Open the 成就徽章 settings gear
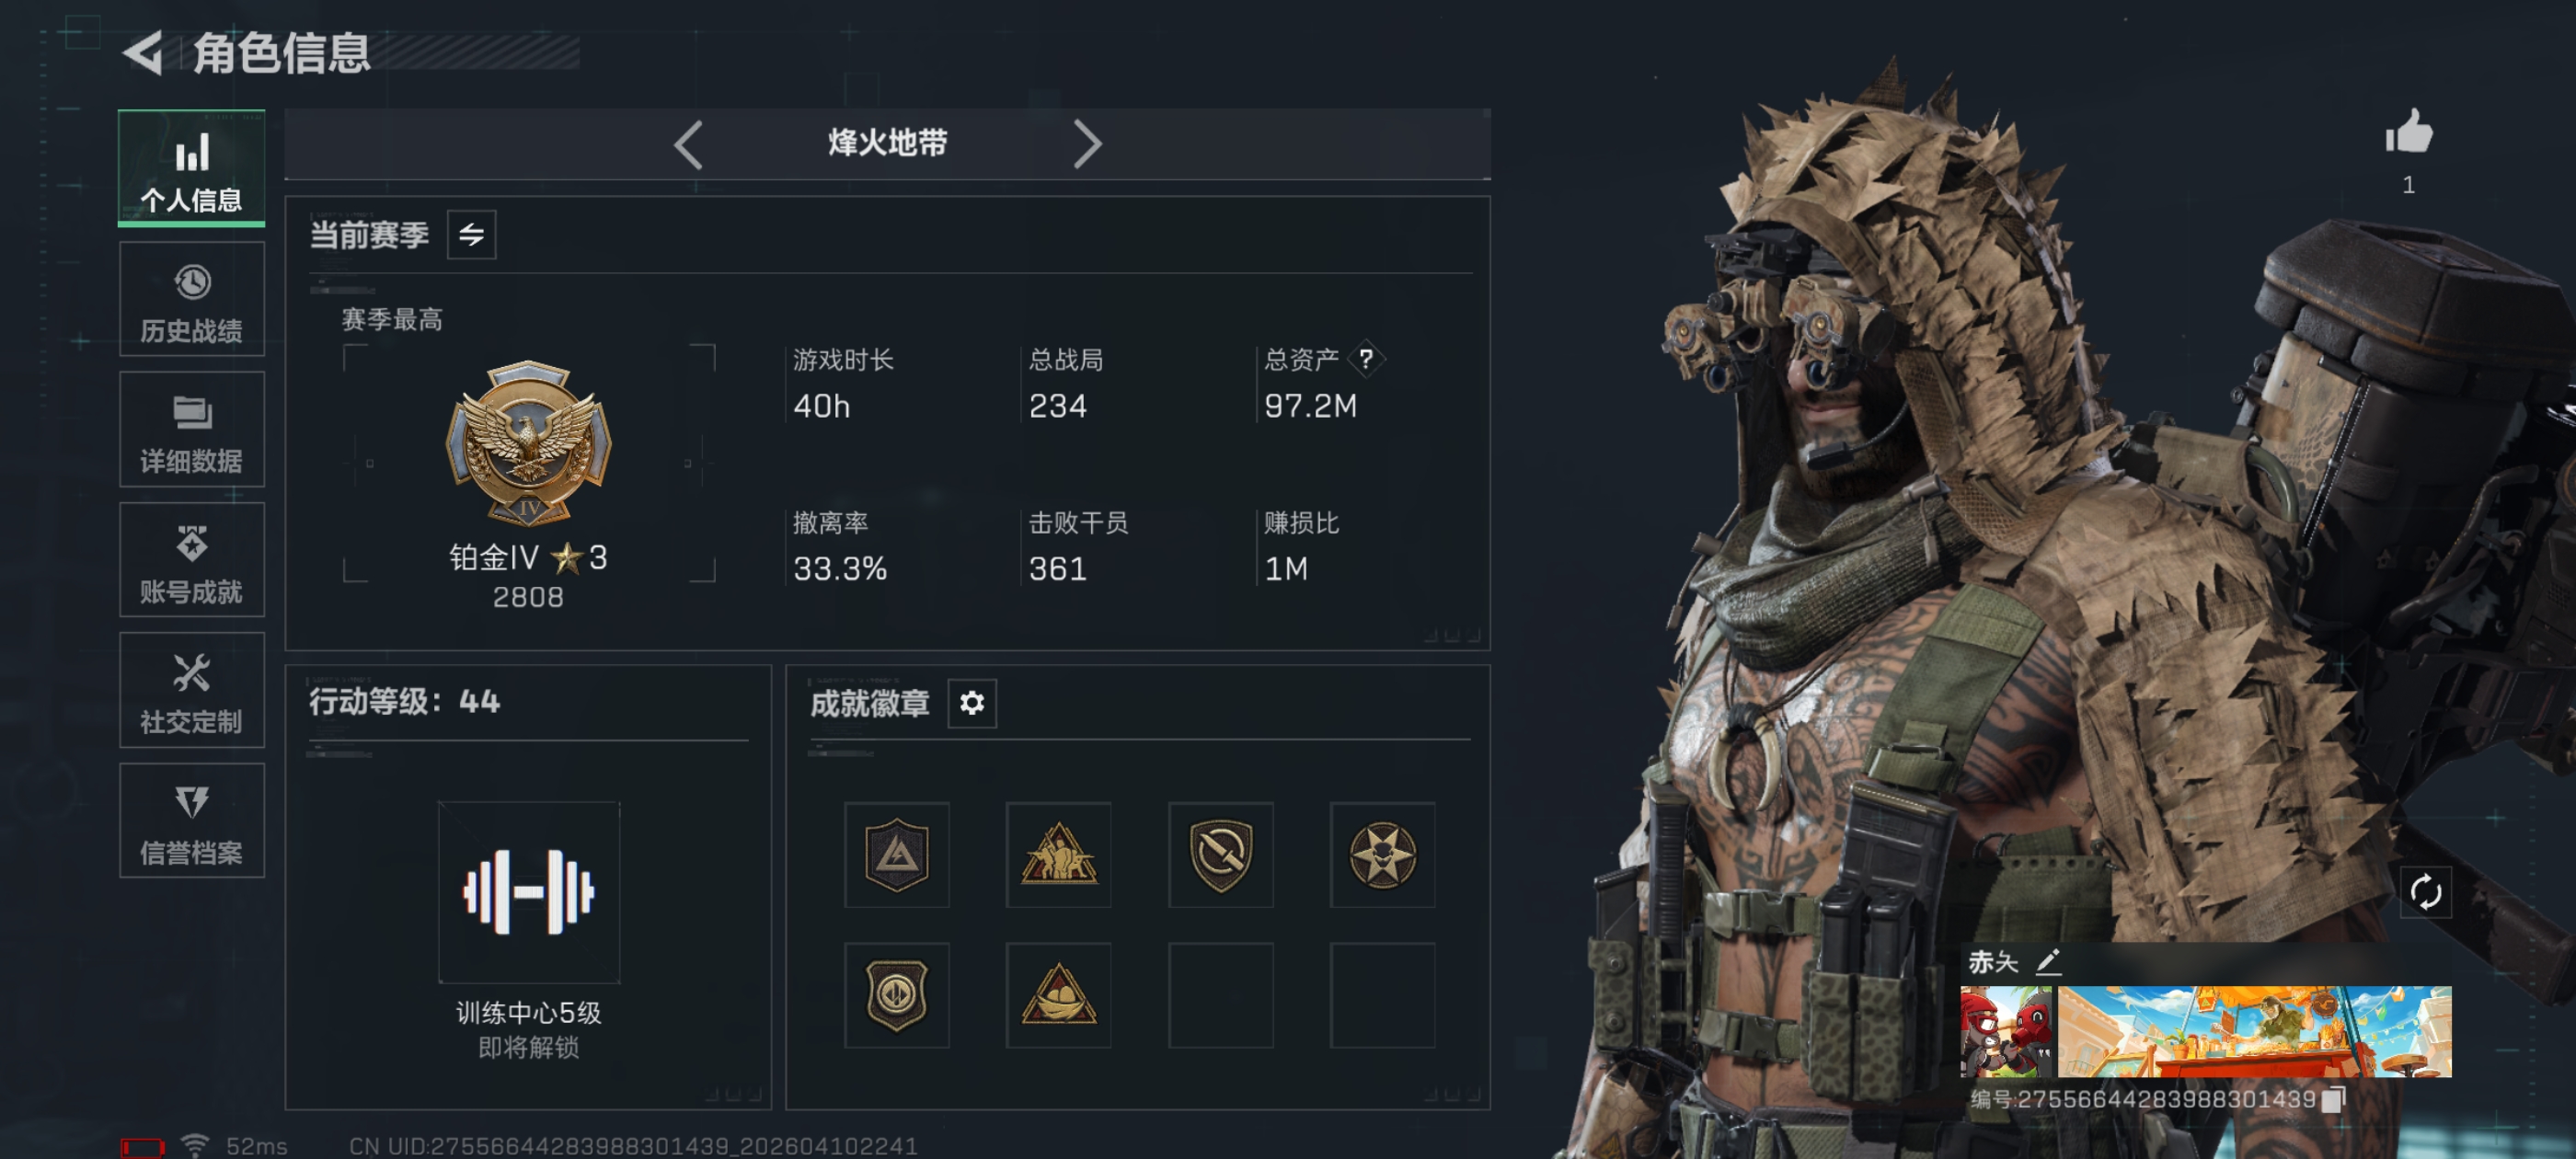 click(x=972, y=703)
